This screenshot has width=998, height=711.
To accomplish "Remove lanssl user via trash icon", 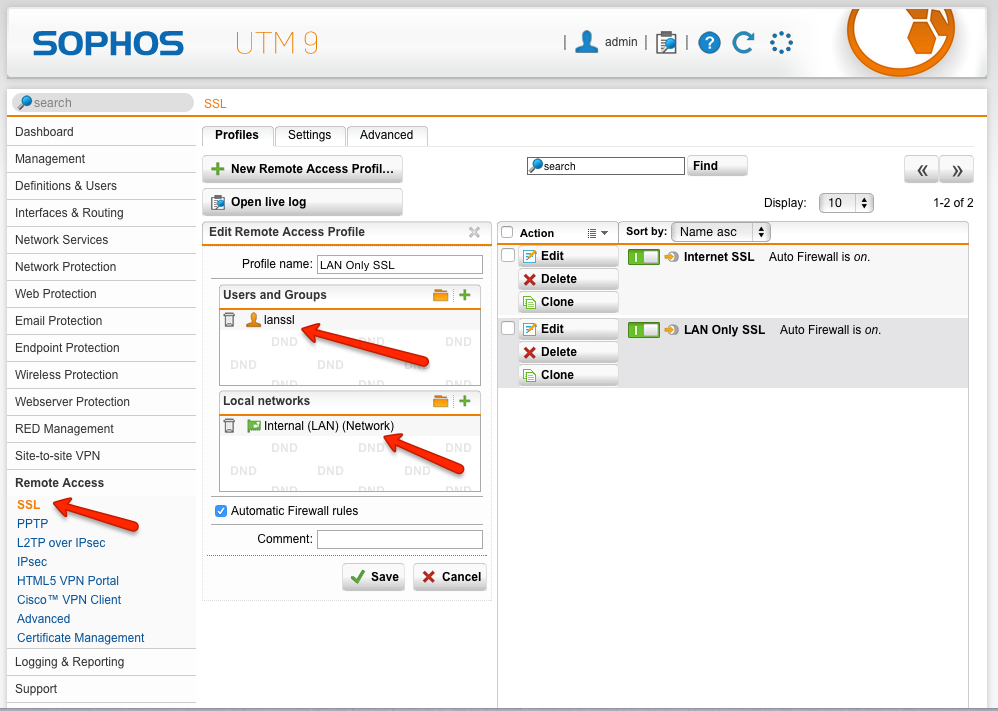I will coord(230,320).
